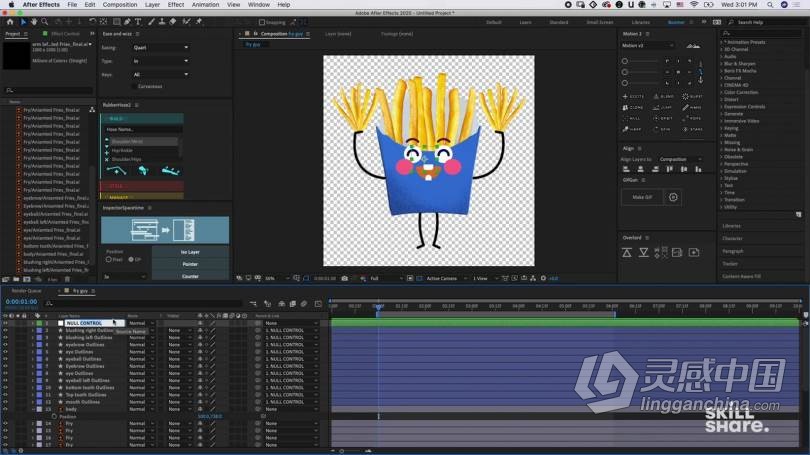Viewport: 810px width, 455px height.
Task: Open the Easing dropdown showing Quart
Action: (x=161, y=48)
